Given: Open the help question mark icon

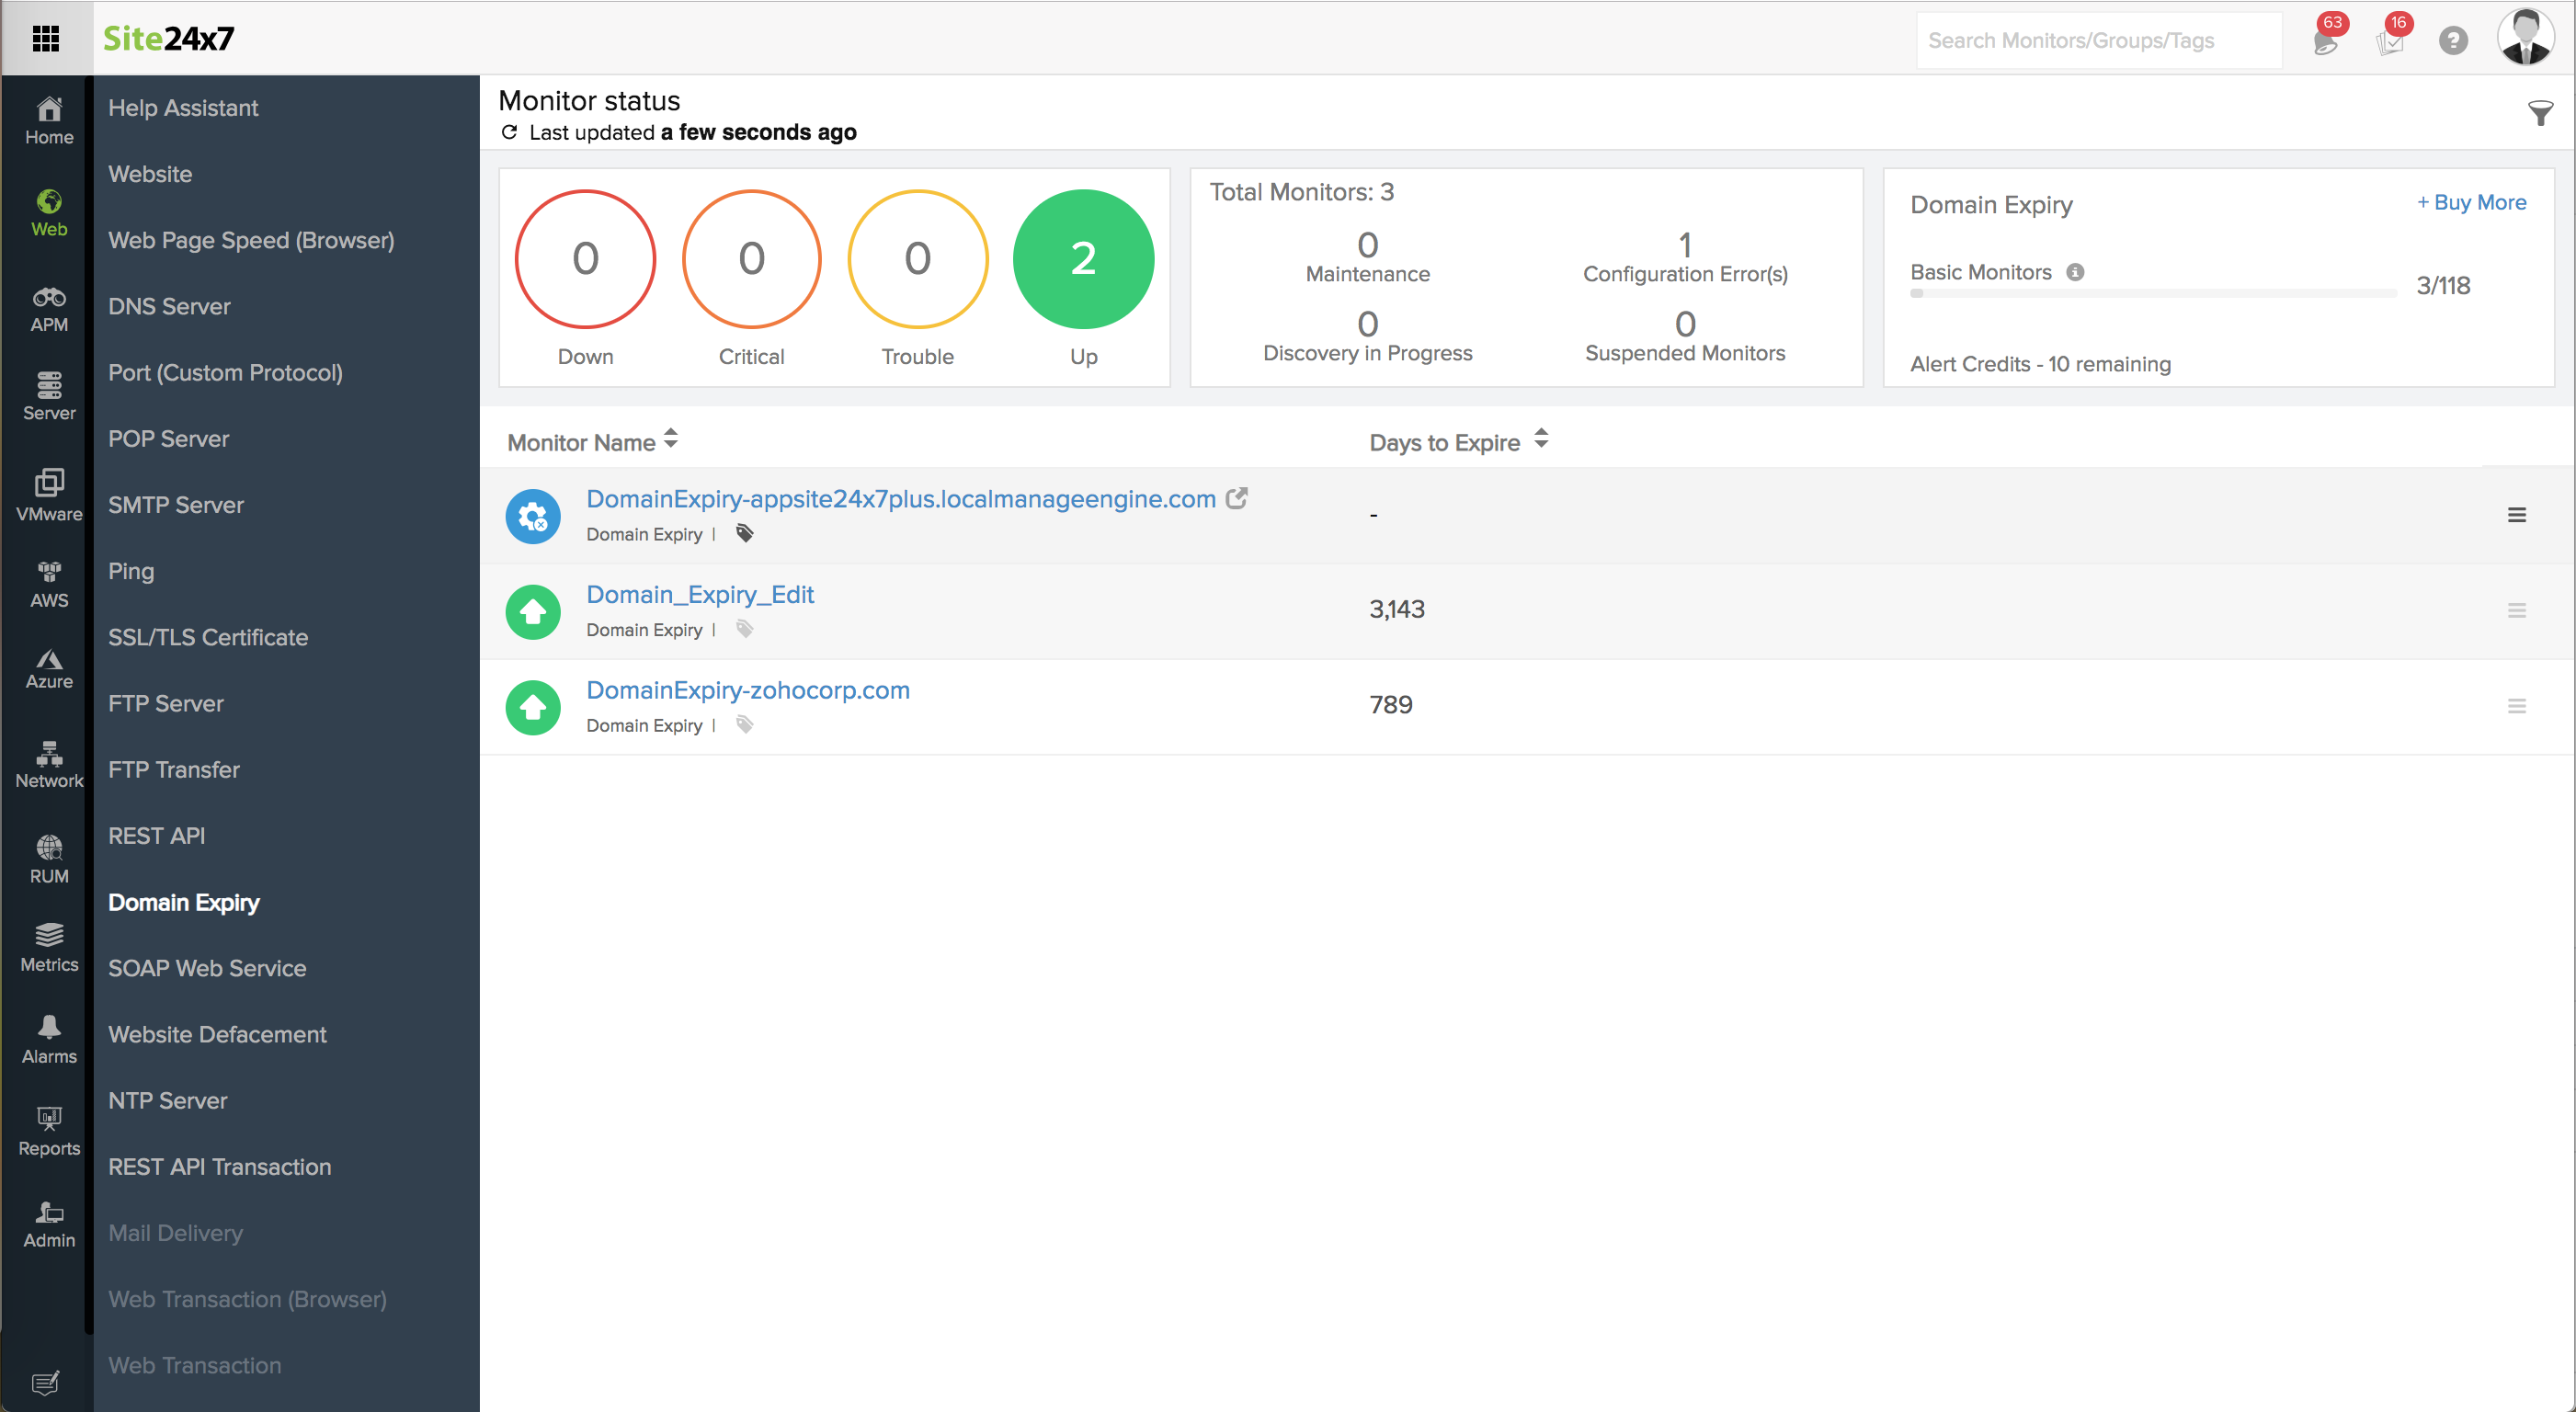Looking at the screenshot, I should click(x=2452, y=41).
